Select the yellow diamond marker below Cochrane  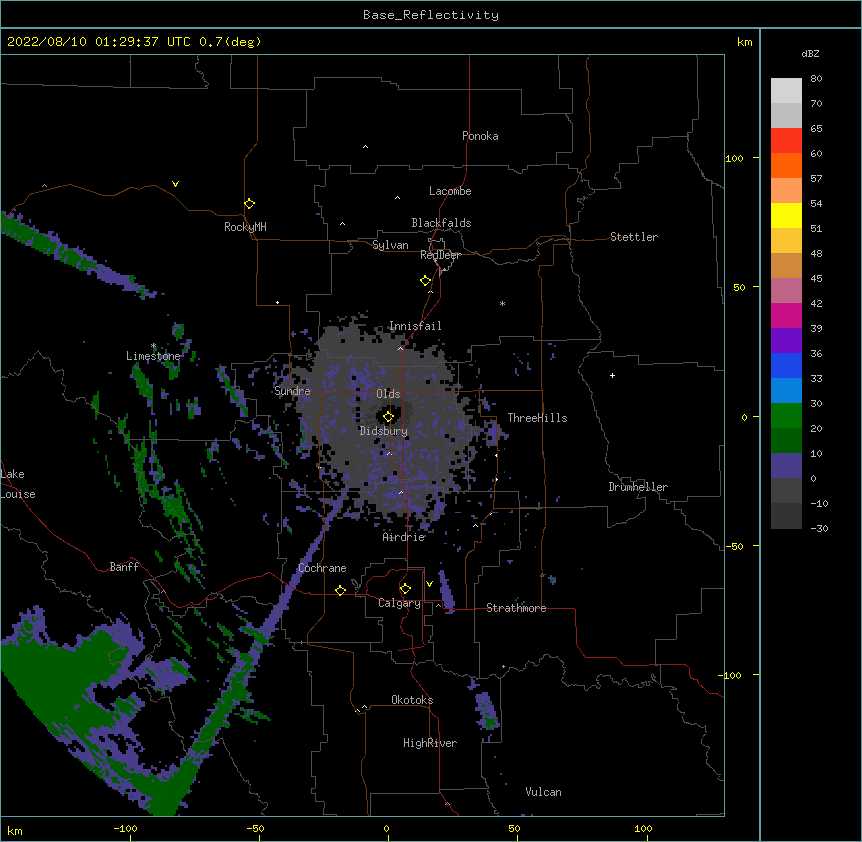click(340, 590)
